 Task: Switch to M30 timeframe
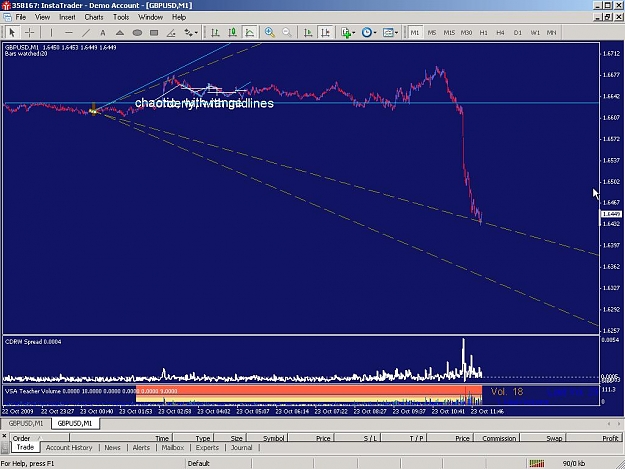tap(466, 33)
